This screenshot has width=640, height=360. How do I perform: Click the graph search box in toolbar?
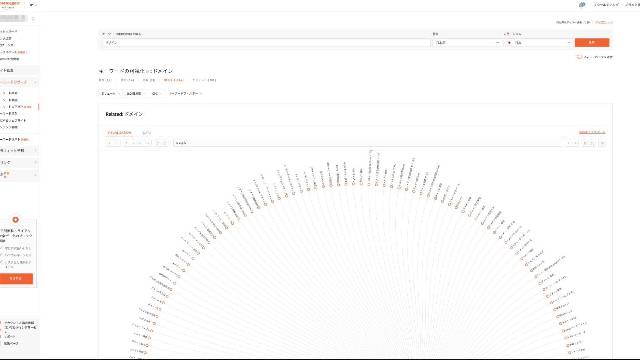[367, 143]
